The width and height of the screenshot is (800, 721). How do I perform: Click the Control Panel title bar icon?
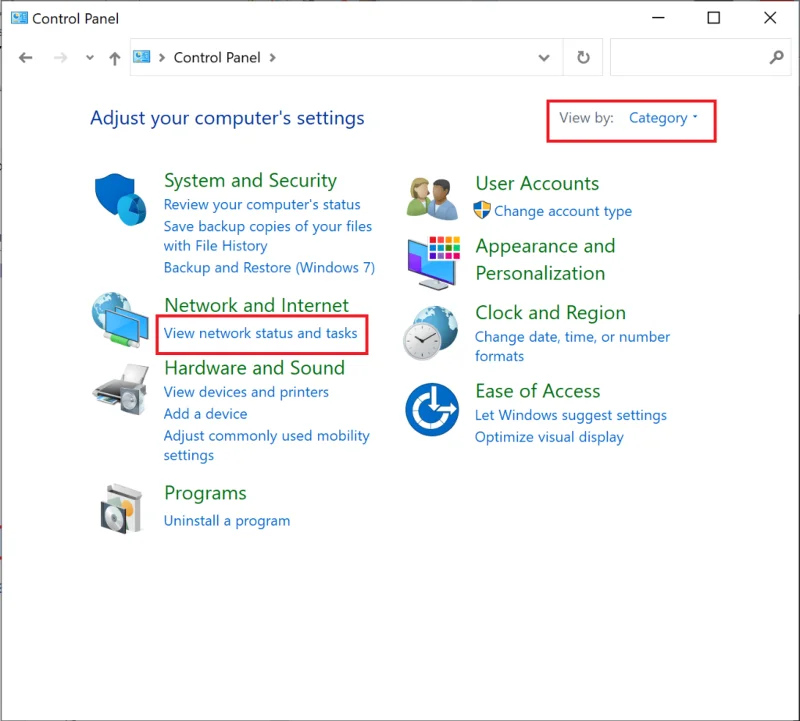pyautogui.click(x=19, y=18)
